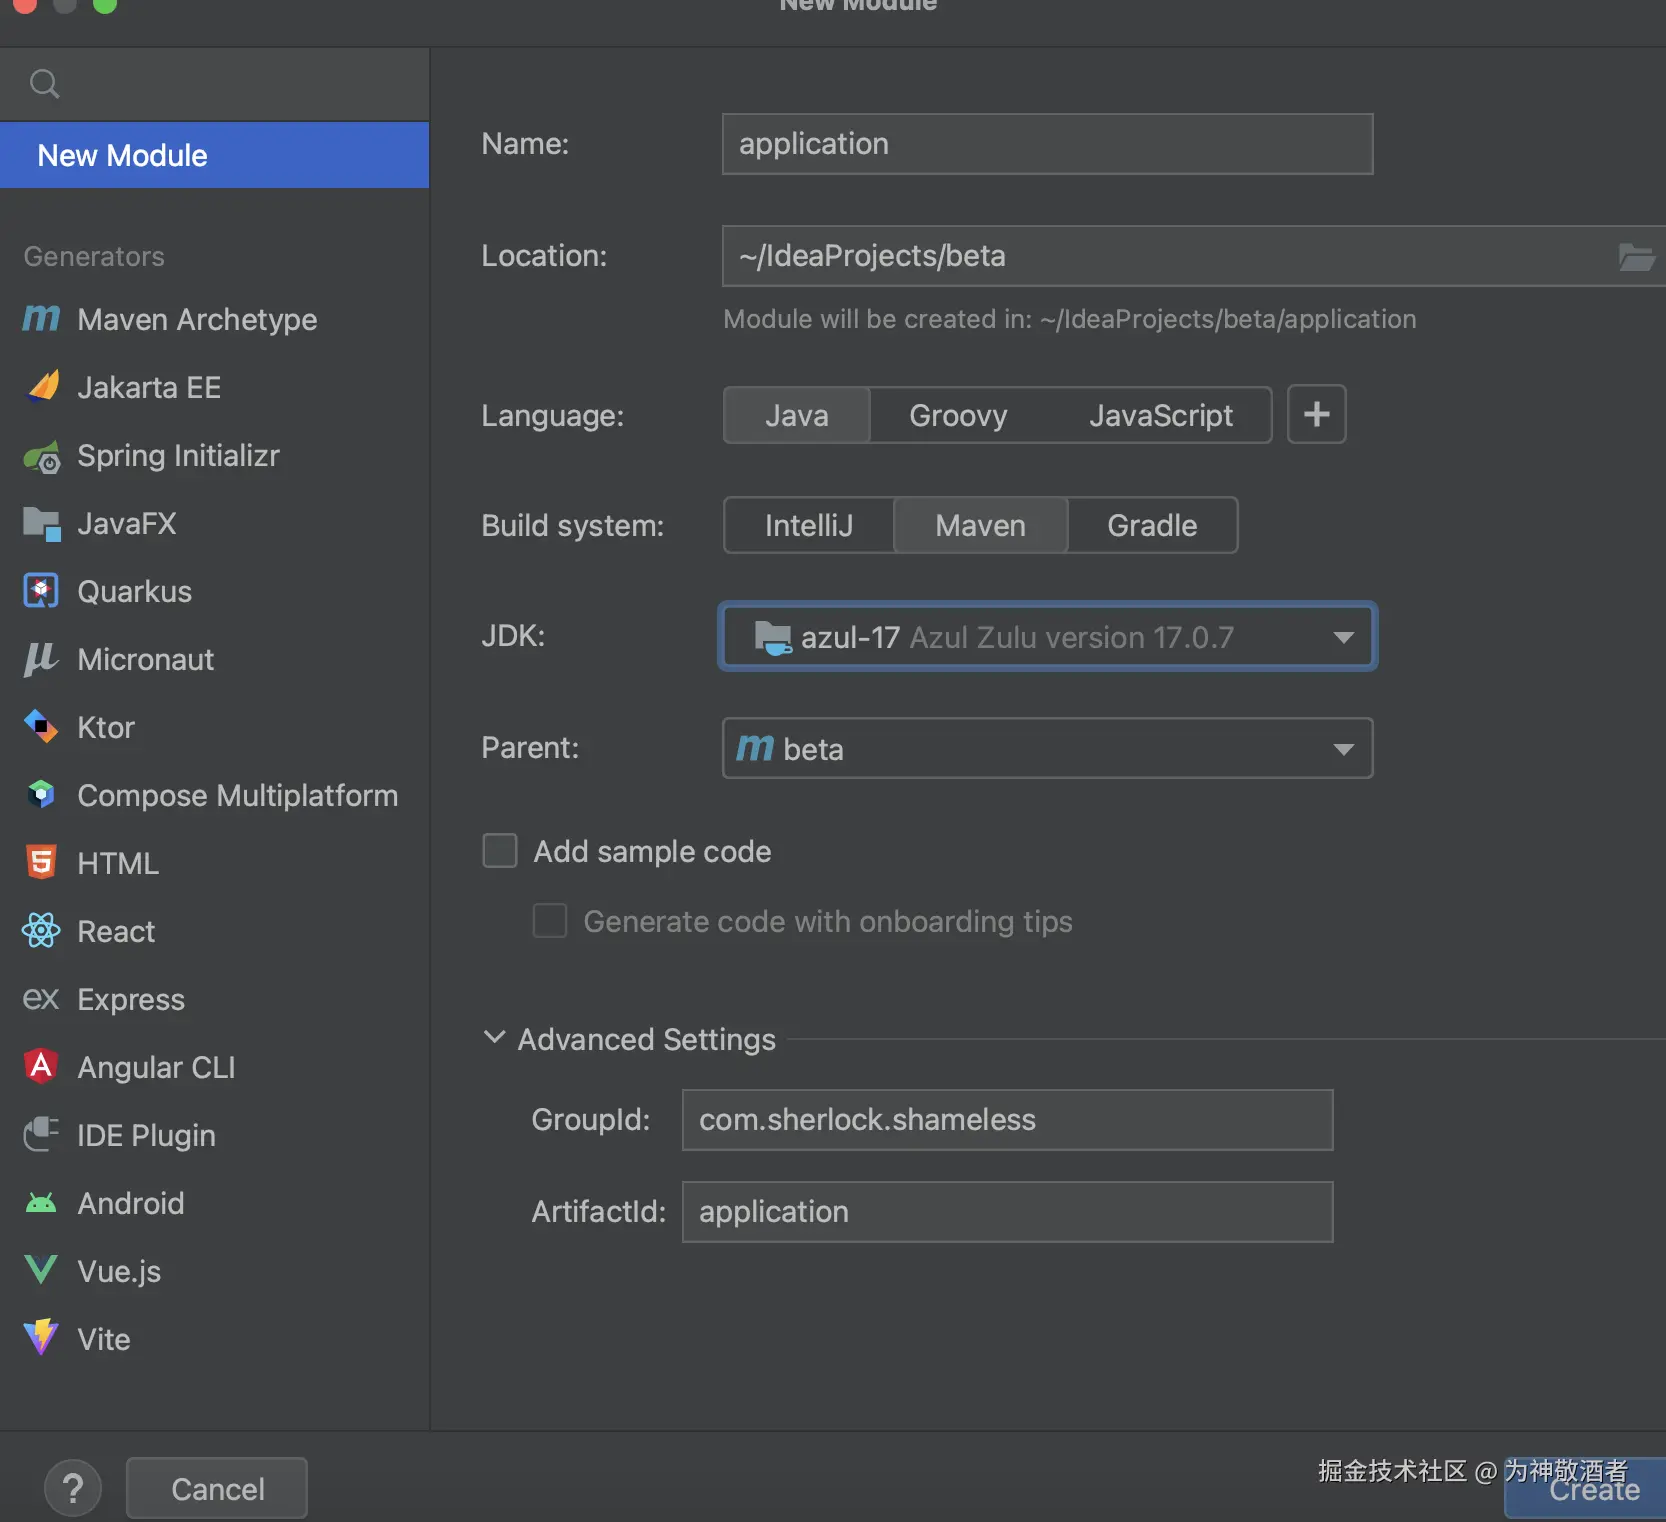
Task: Click the Ktor generator icon
Action: (41, 727)
